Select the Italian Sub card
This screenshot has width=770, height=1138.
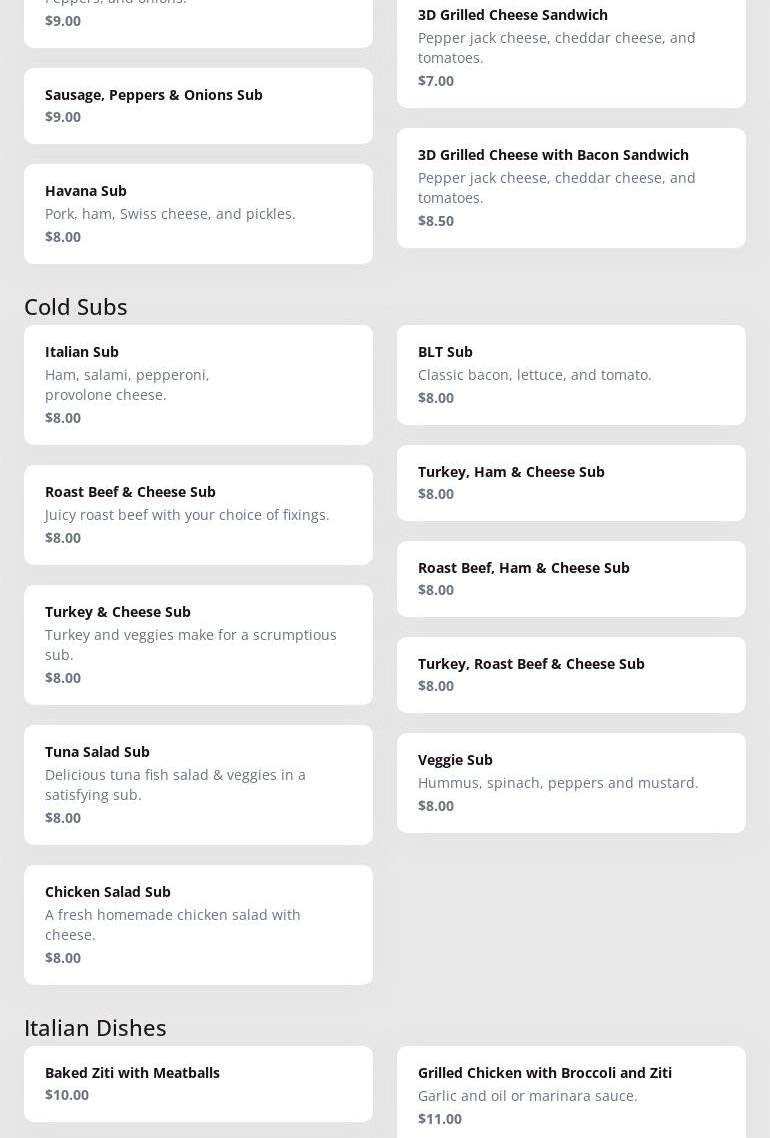198,384
